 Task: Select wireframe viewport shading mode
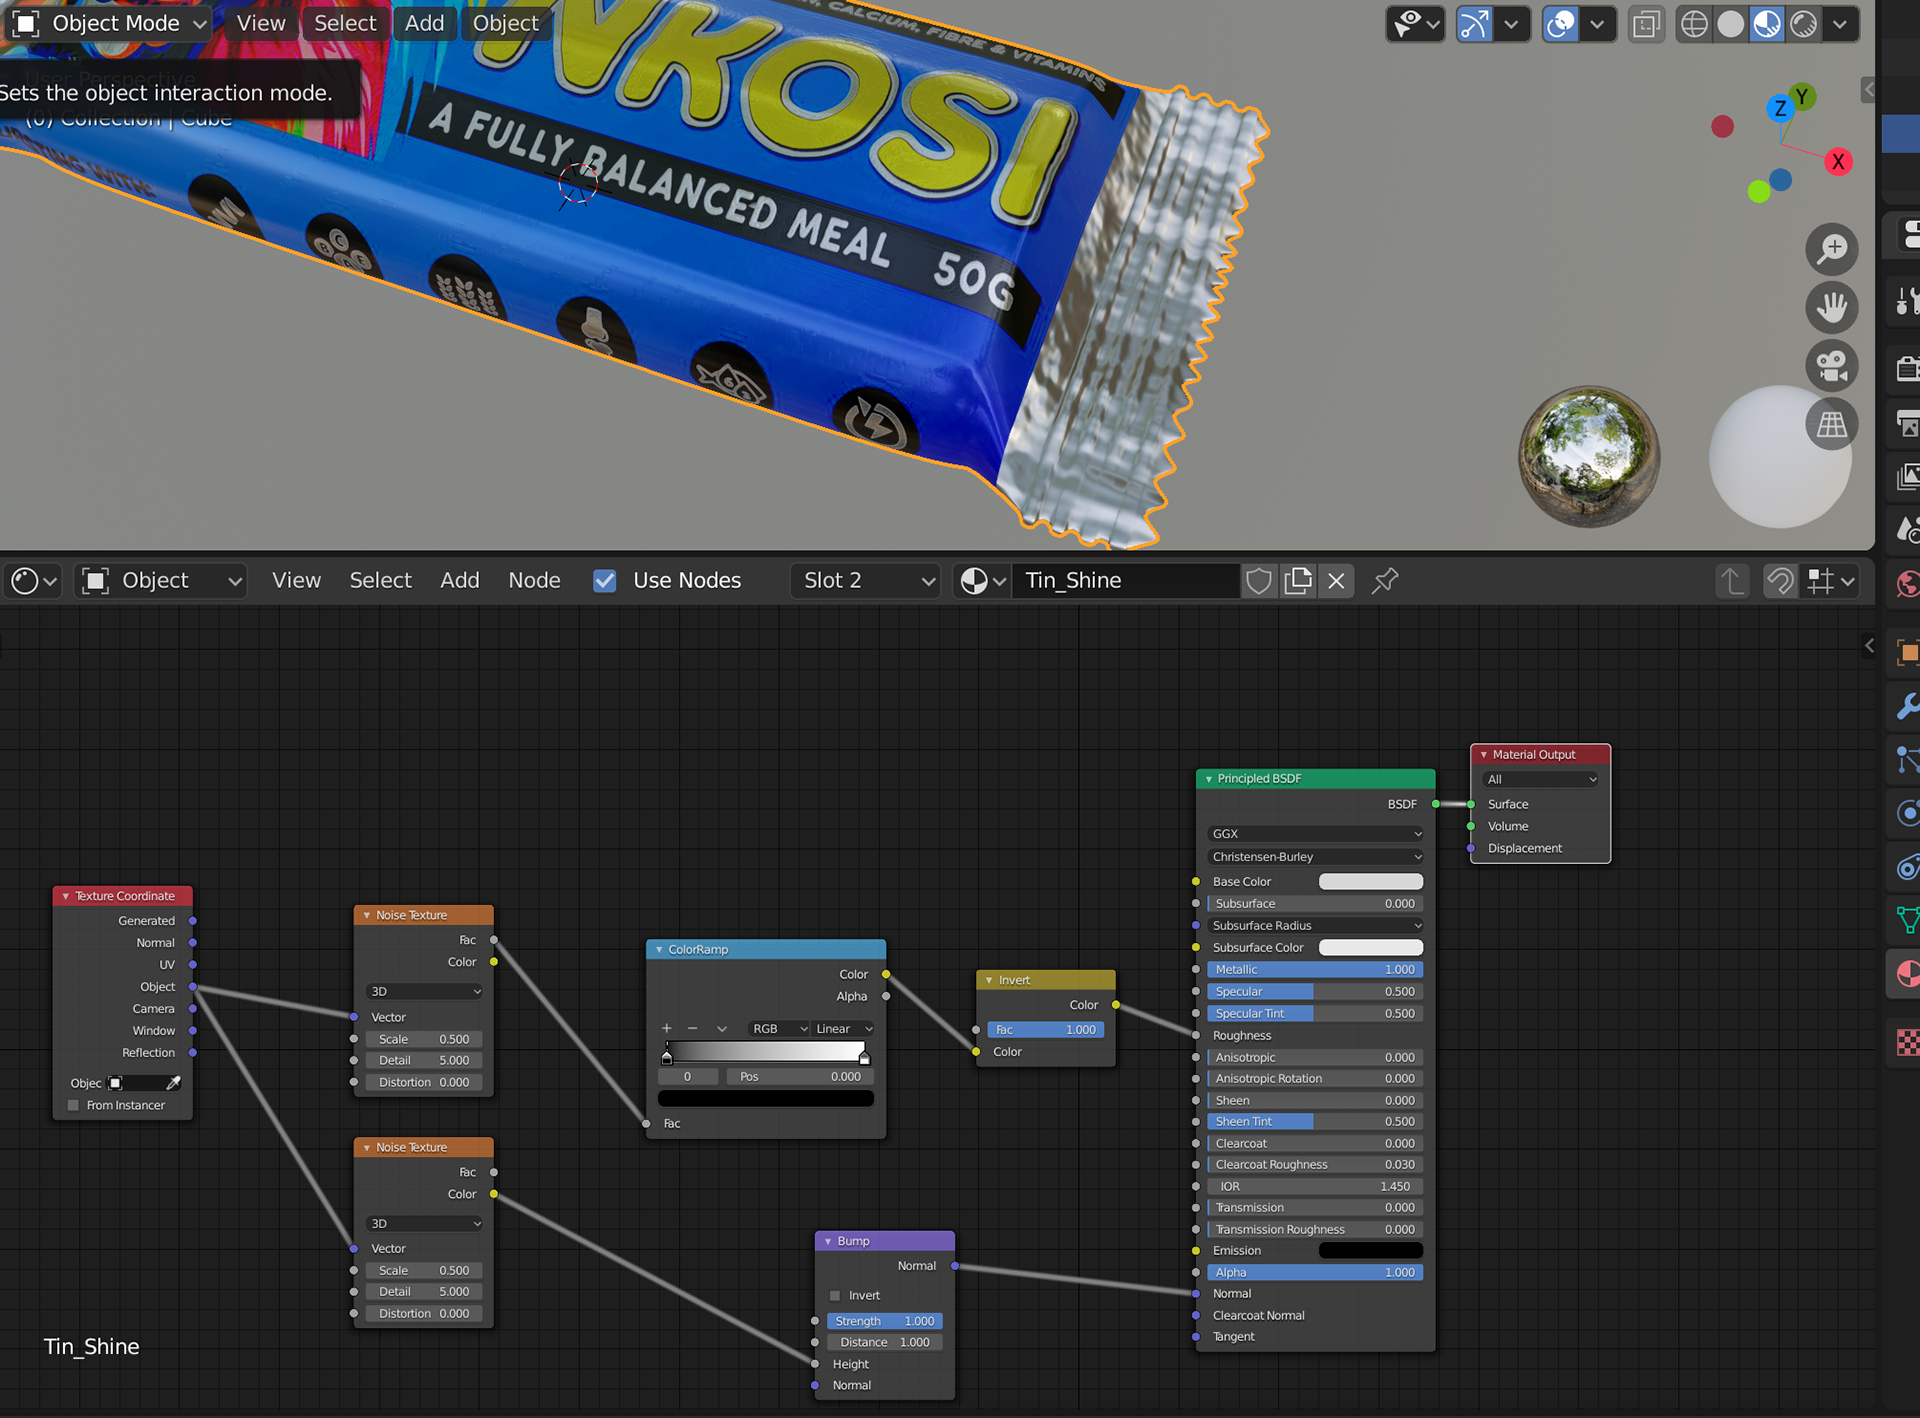(x=1694, y=23)
